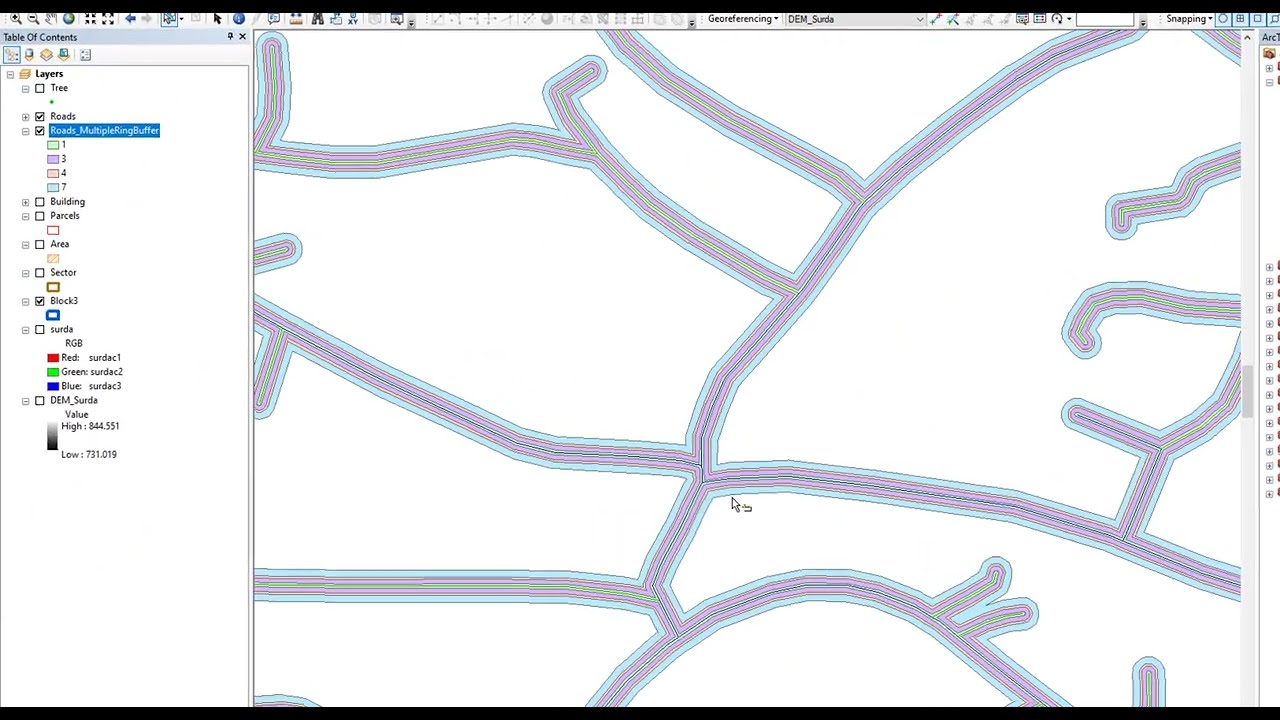
Task: Click the DEM_Surda grayscale color ramp
Action: click(x=52, y=436)
